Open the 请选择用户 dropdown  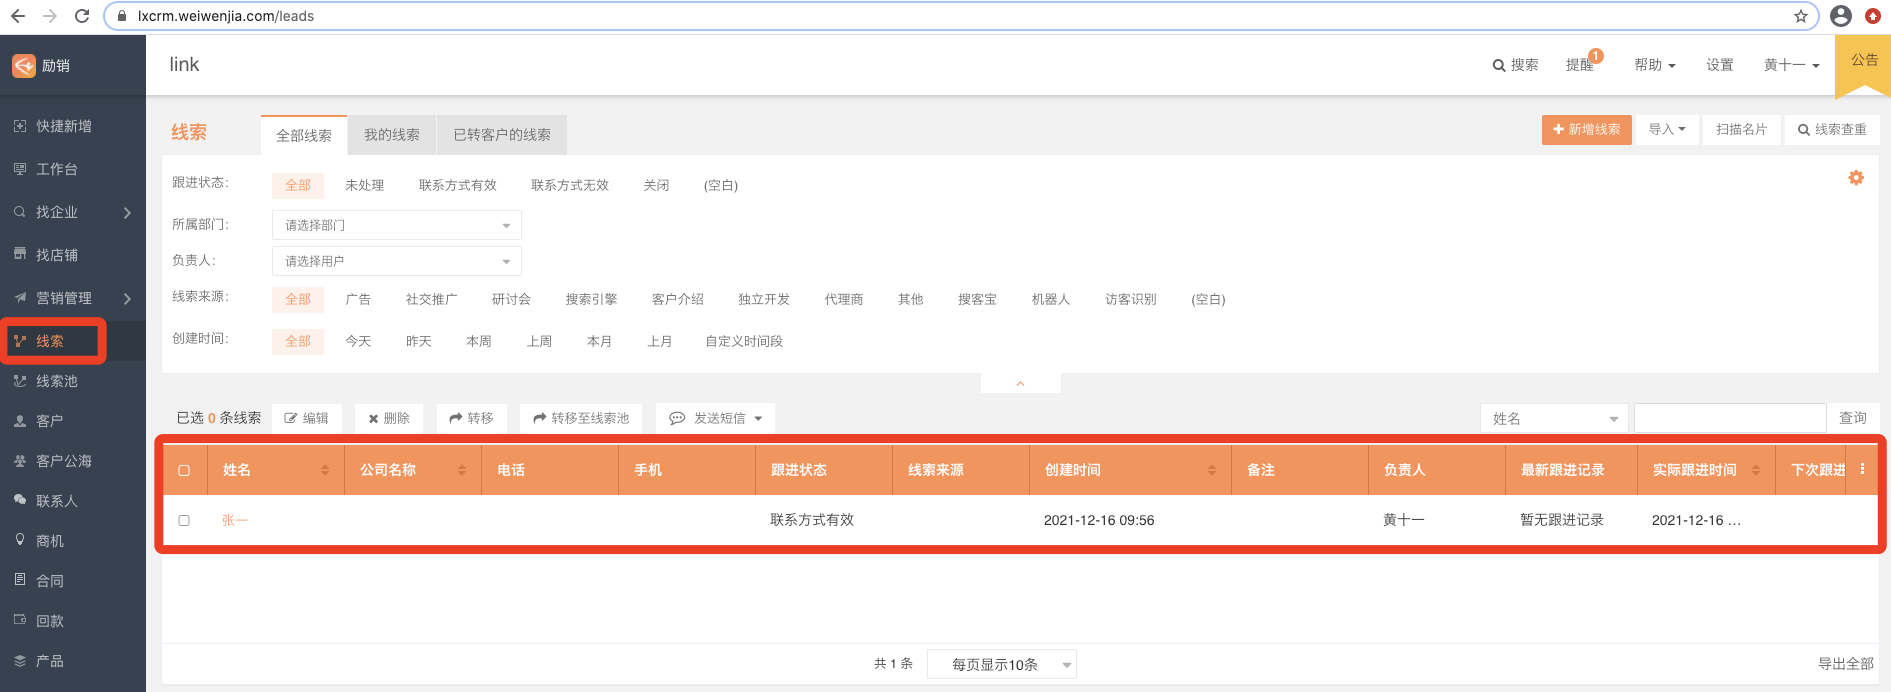pyautogui.click(x=397, y=261)
